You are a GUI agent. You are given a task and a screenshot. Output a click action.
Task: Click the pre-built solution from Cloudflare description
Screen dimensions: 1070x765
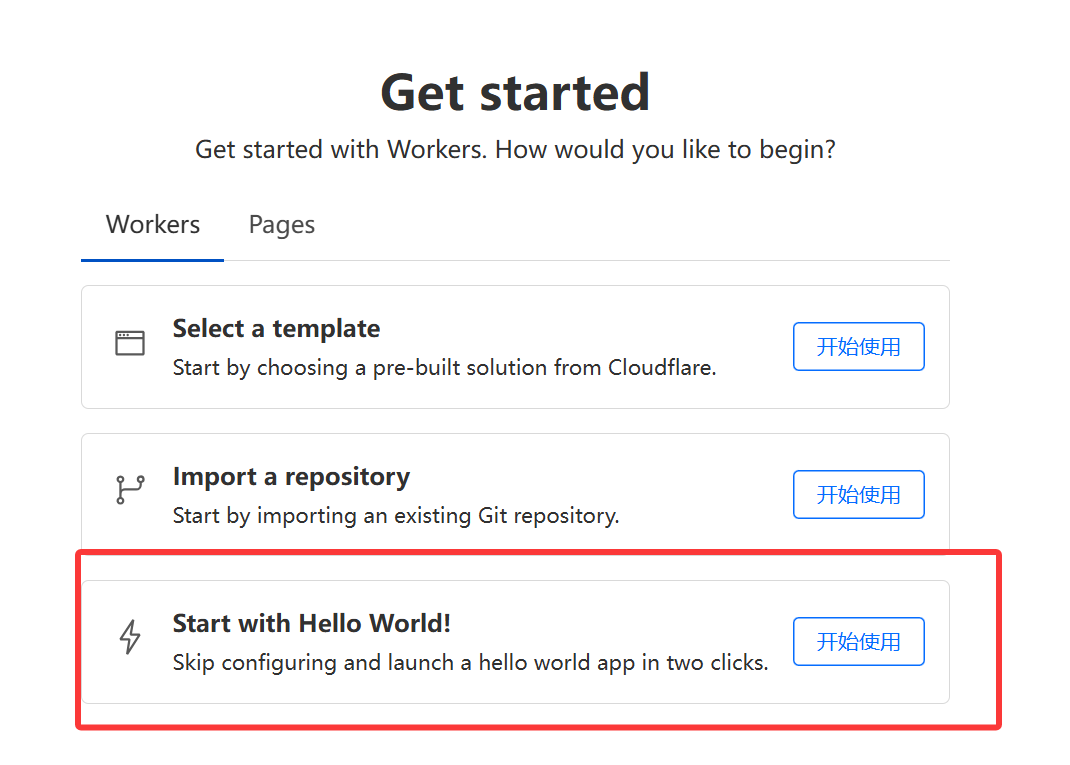pos(444,368)
